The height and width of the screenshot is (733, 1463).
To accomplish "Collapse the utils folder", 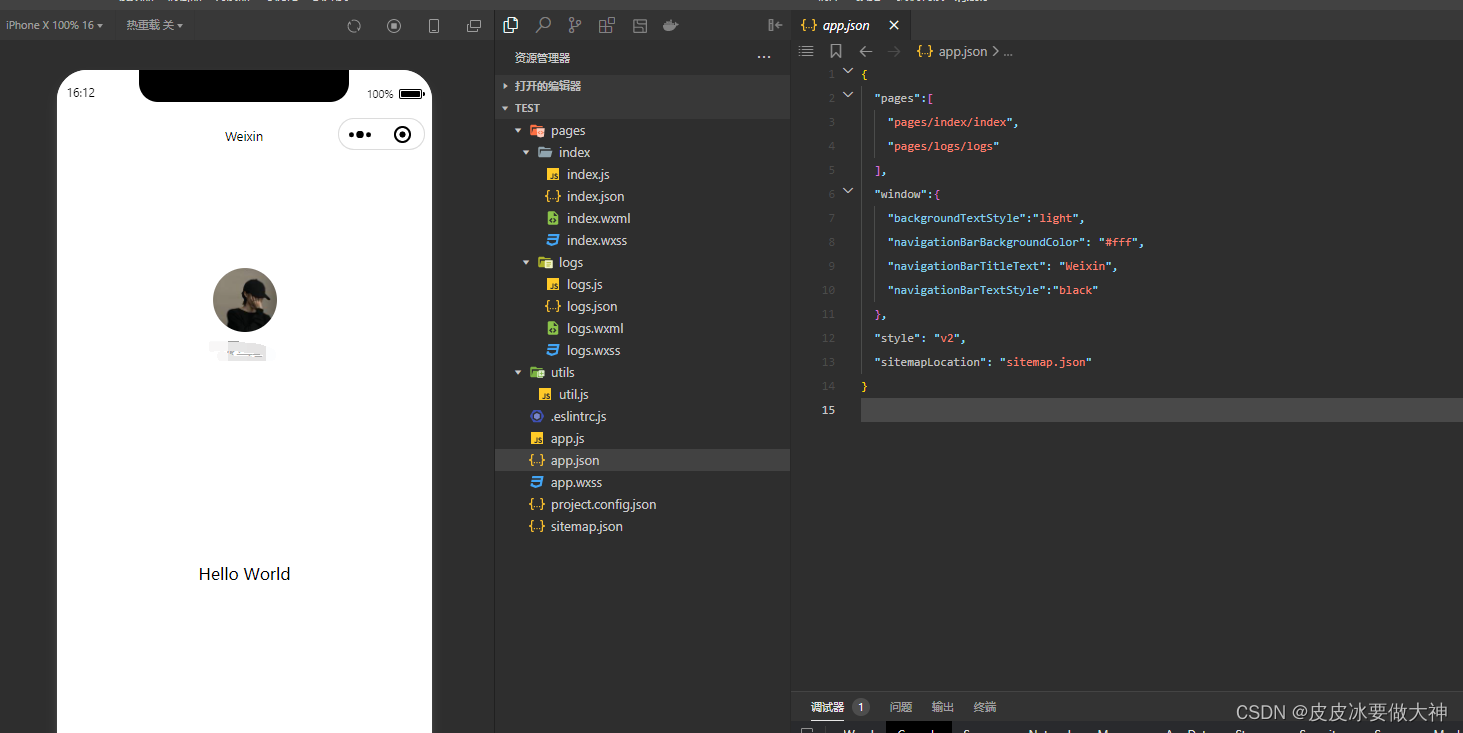I will (518, 373).
